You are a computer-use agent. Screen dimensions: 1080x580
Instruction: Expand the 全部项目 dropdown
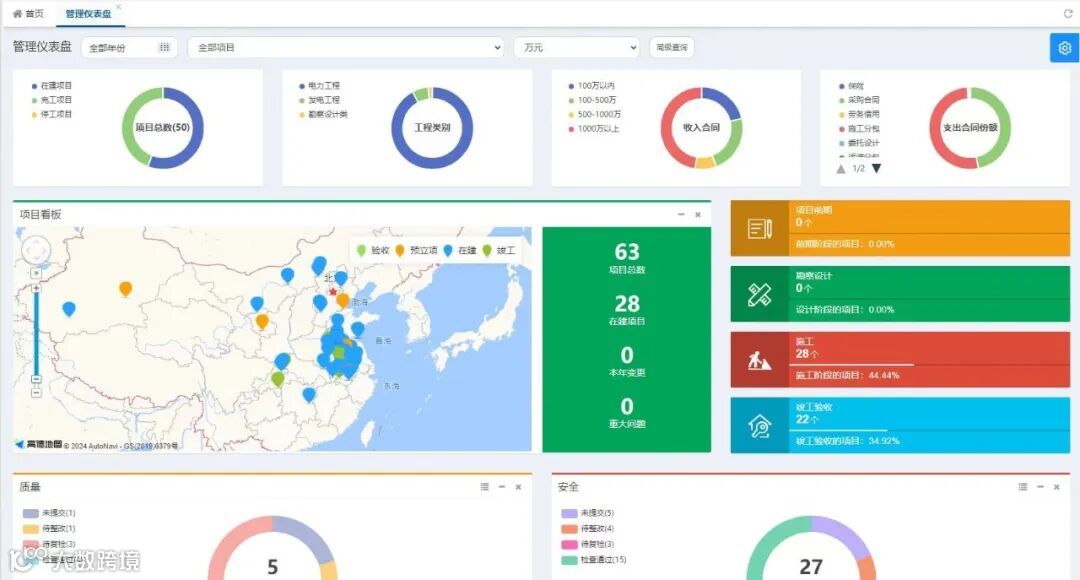point(345,48)
